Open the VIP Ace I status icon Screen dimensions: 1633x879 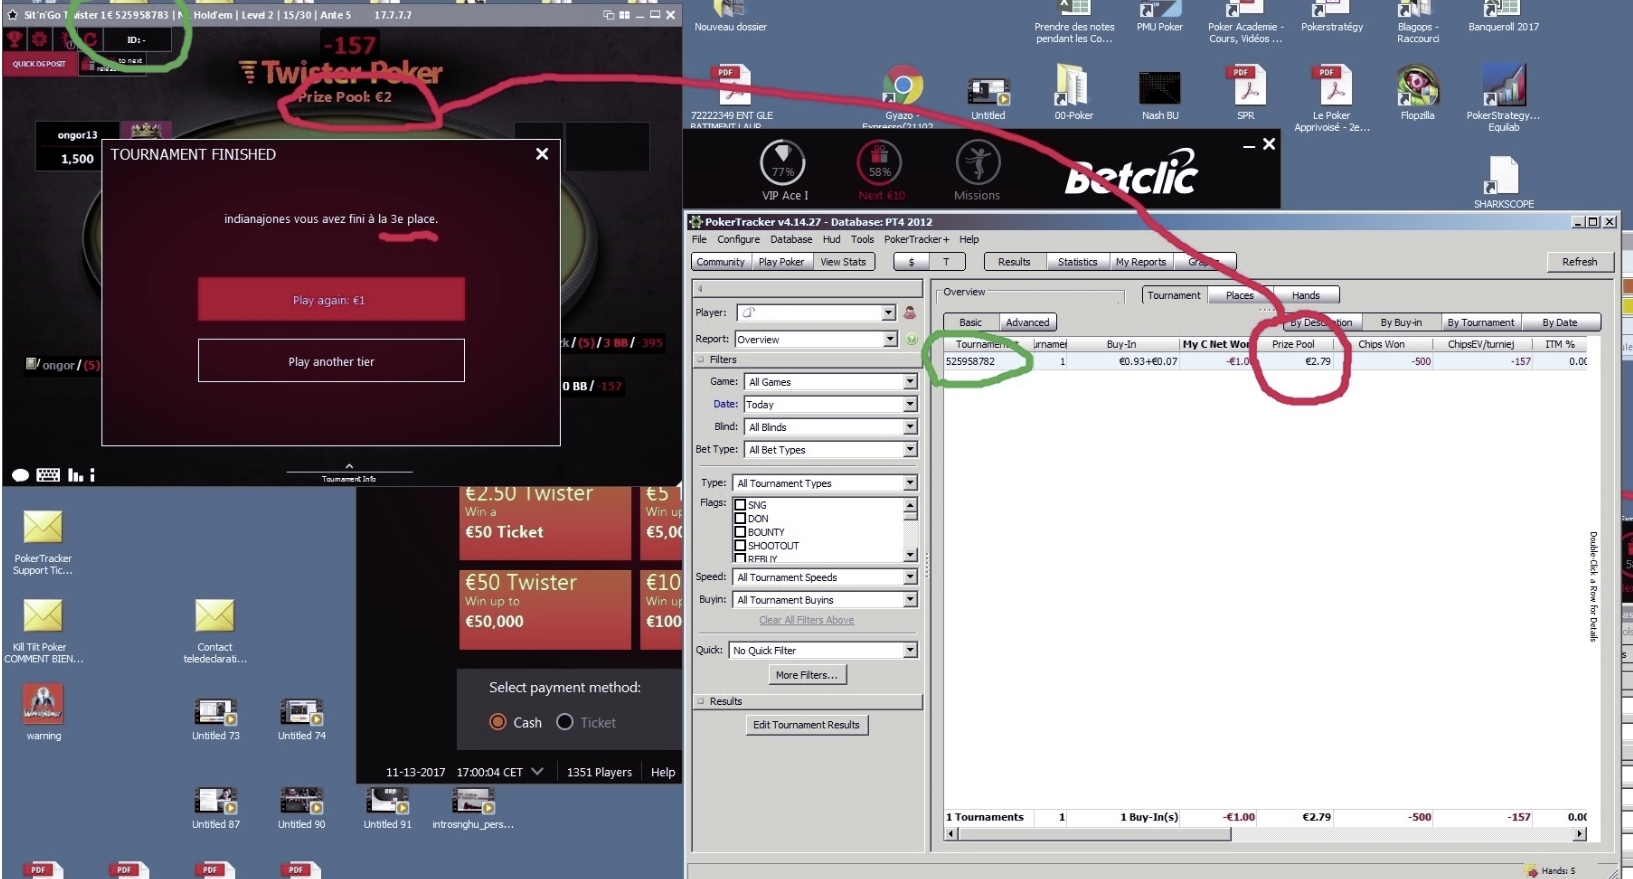coord(783,162)
